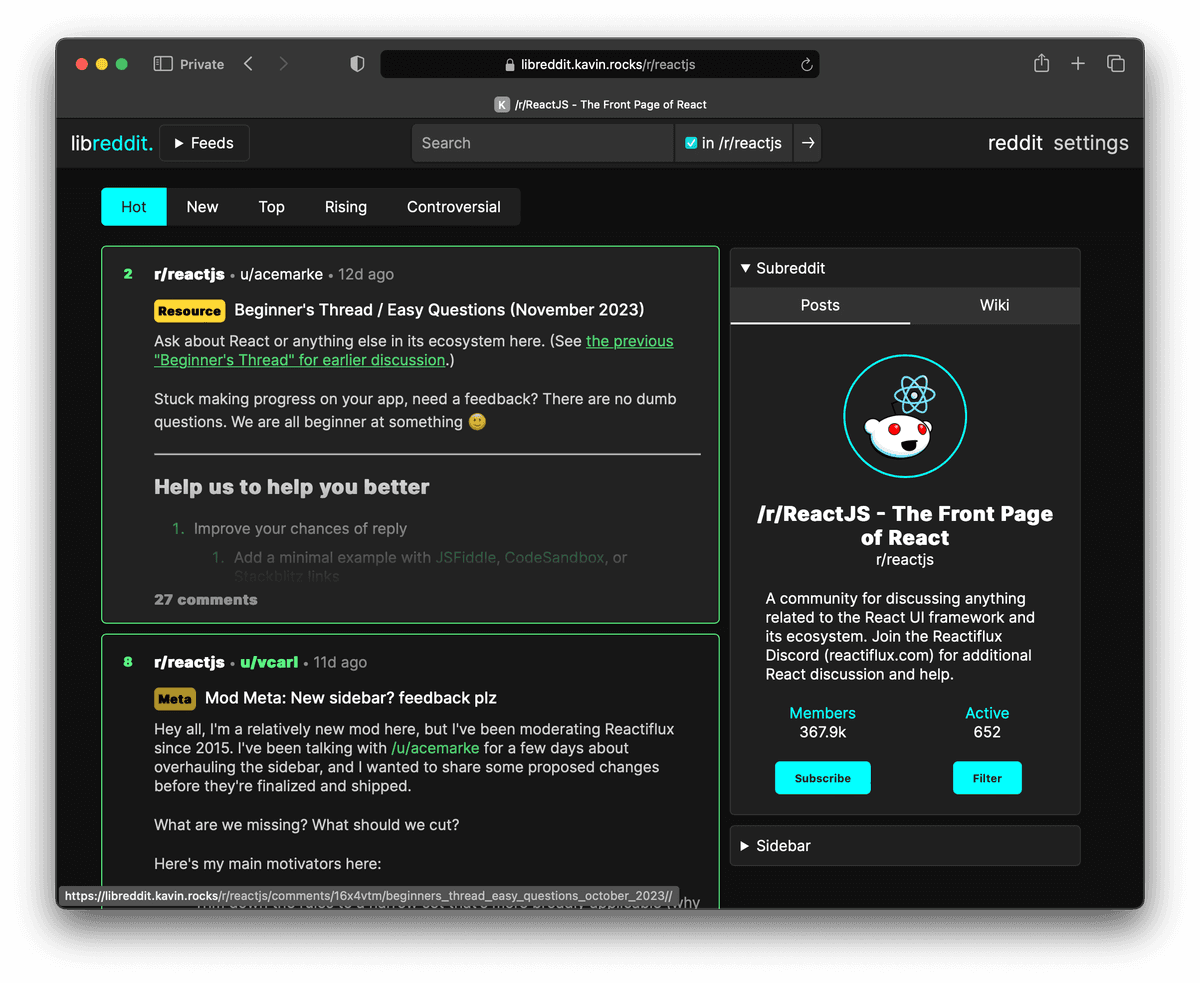1200x983 pixels.
Task: Select the Posts tab in subreddit panel
Action: [x=820, y=305]
